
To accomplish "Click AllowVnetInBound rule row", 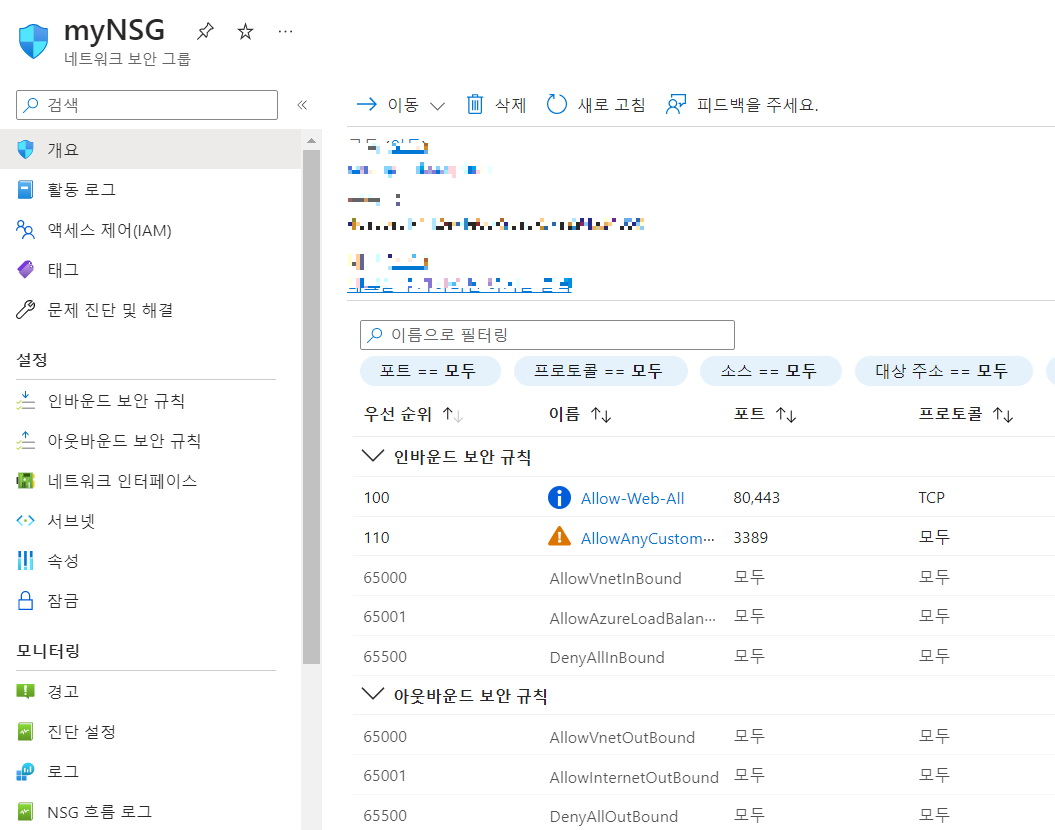I will [x=704, y=578].
